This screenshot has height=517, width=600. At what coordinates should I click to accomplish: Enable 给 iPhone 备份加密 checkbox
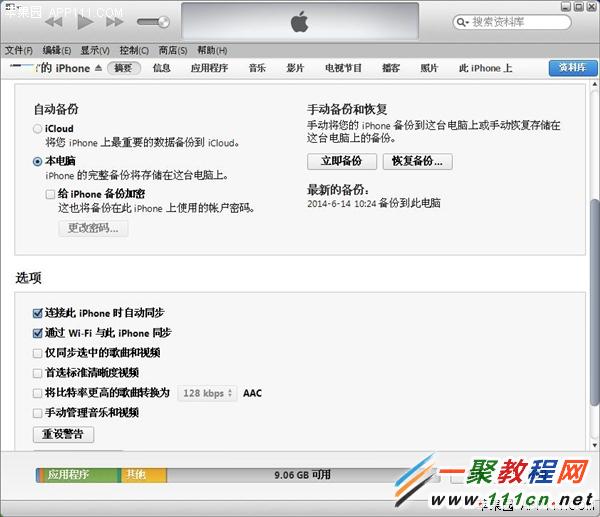pos(50,194)
